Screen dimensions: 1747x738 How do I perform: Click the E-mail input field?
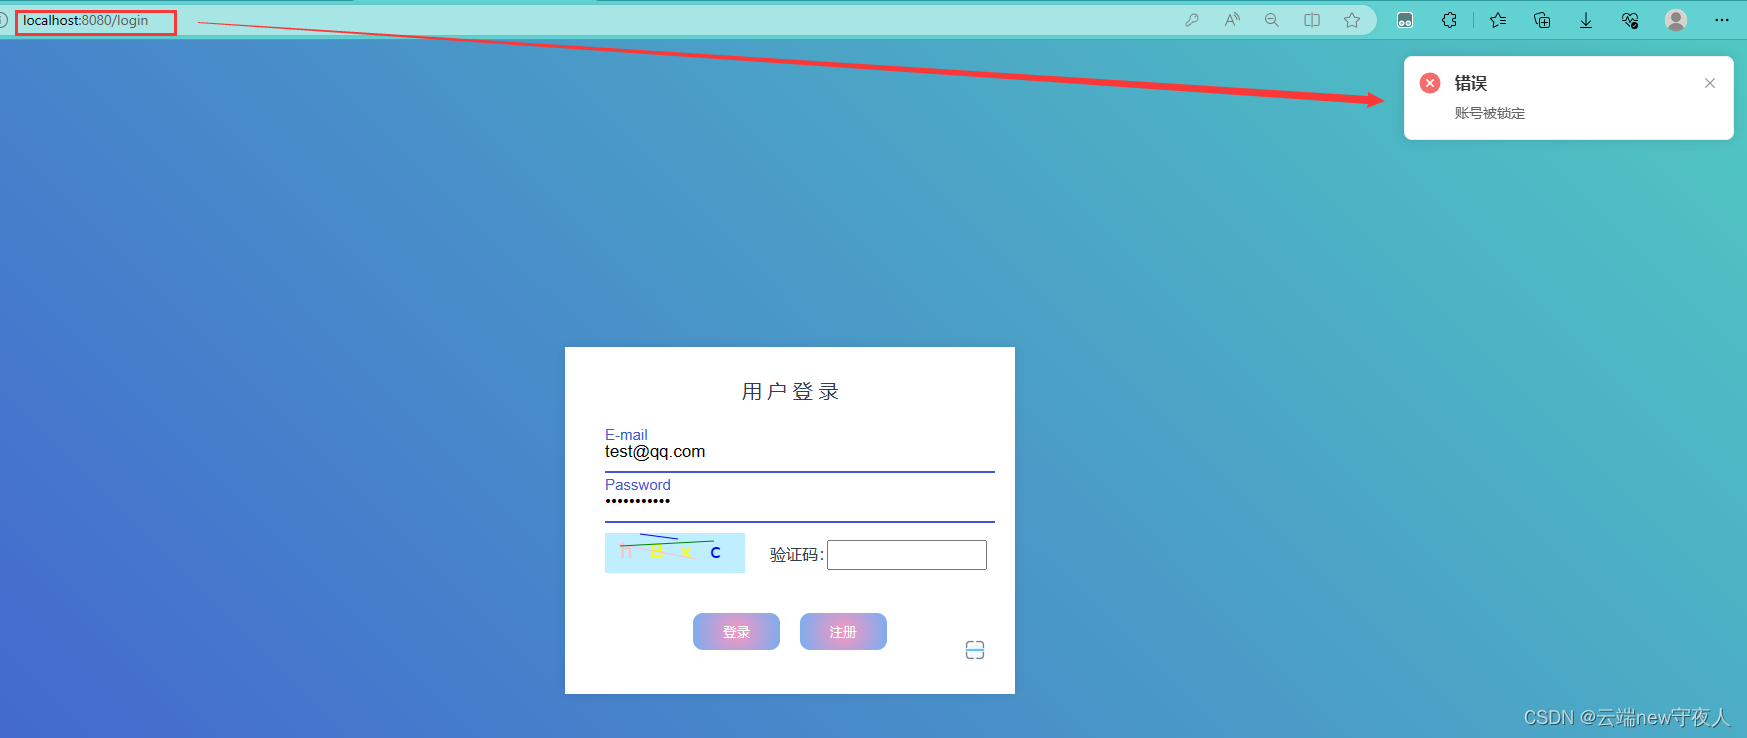[x=800, y=452]
